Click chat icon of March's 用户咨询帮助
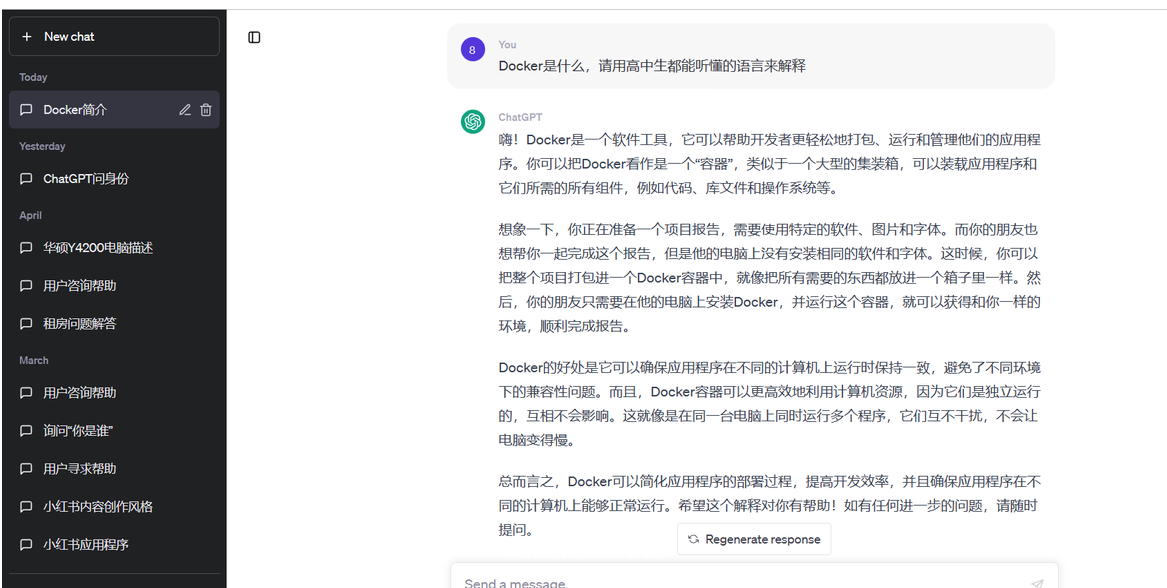The height and width of the screenshot is (588, 1167). click(x=26, y=393)
